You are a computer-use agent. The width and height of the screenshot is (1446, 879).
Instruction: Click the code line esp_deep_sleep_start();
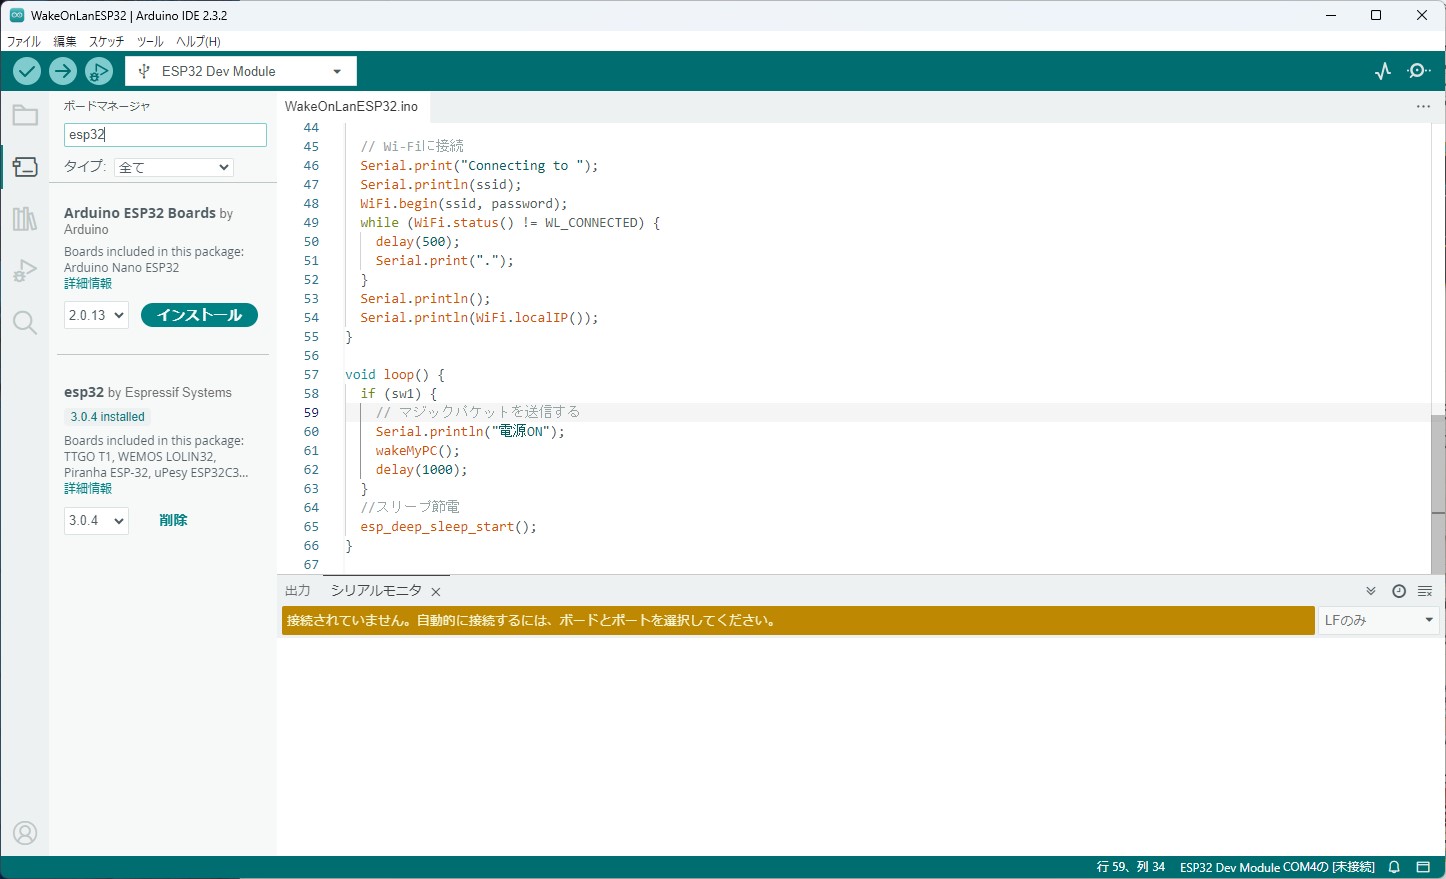pos(448,527)
